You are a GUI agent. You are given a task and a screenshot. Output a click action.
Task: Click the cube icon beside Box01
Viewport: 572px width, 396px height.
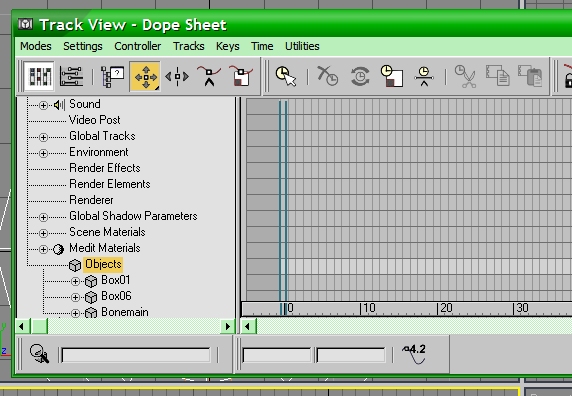coord(91,282)
